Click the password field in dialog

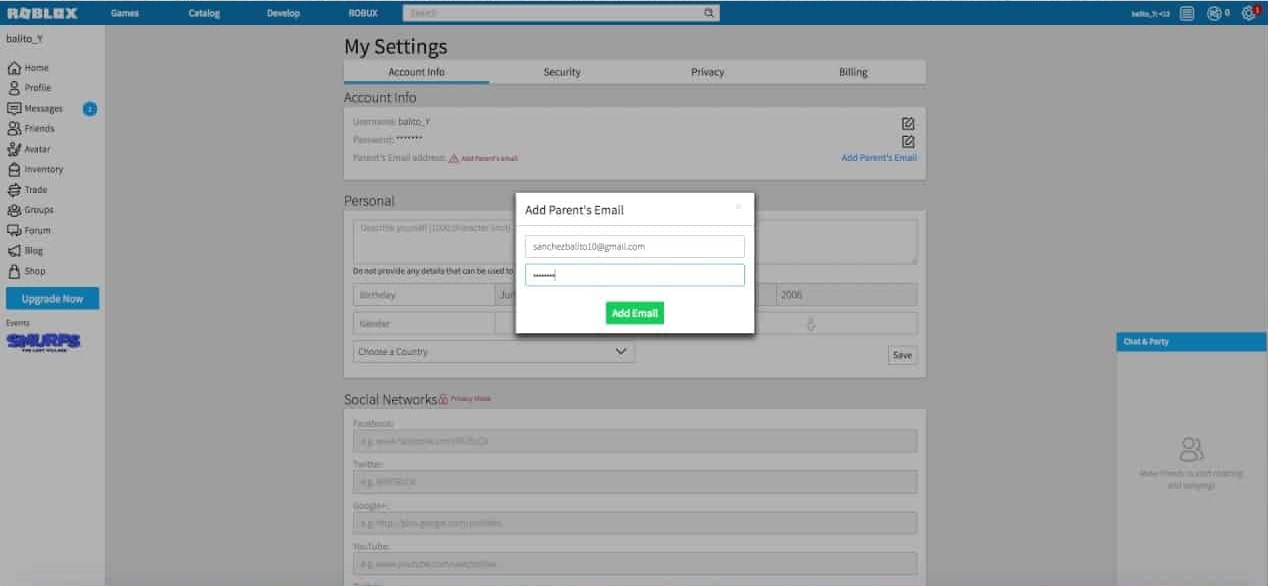[634, 275]
